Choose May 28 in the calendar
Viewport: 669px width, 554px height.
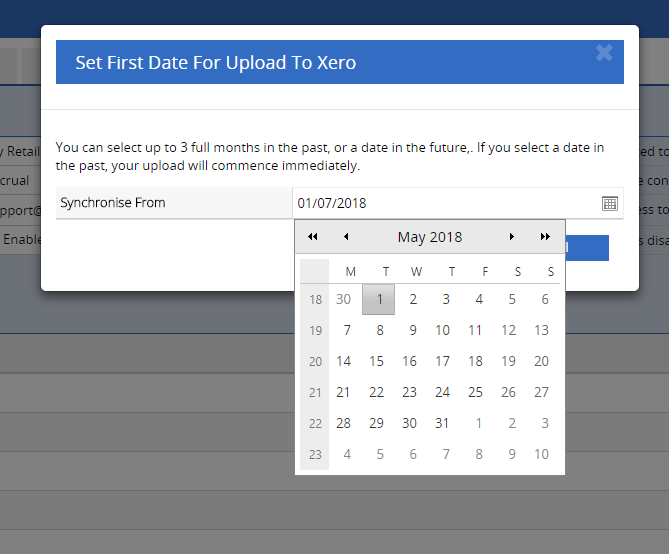click(345, 423)
